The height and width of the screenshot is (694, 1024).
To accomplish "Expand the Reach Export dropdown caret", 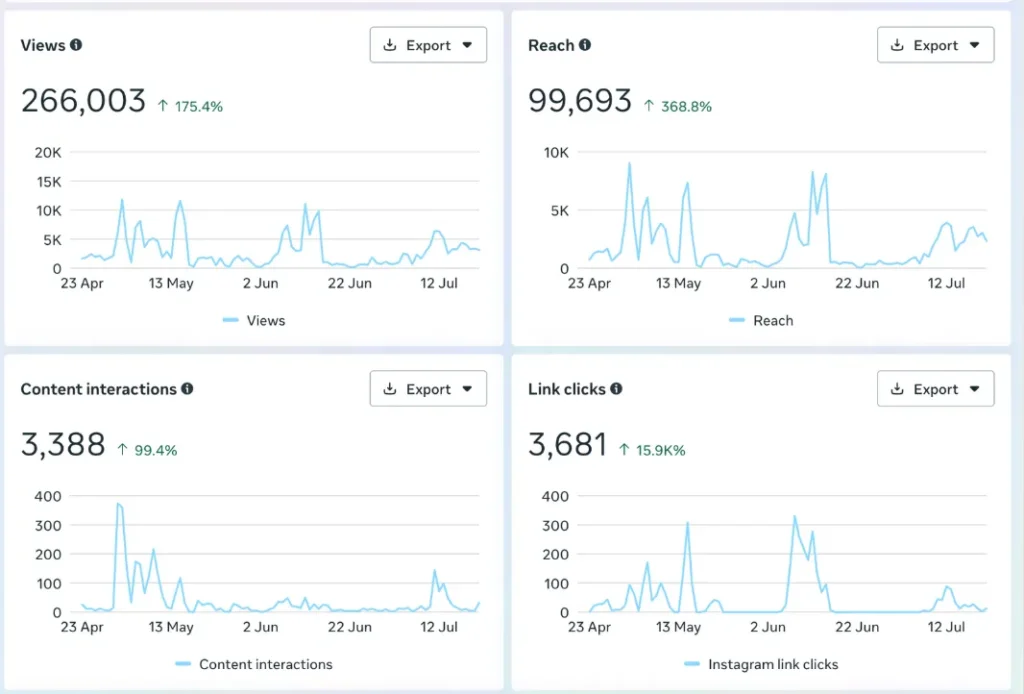I will click(975, 46).
